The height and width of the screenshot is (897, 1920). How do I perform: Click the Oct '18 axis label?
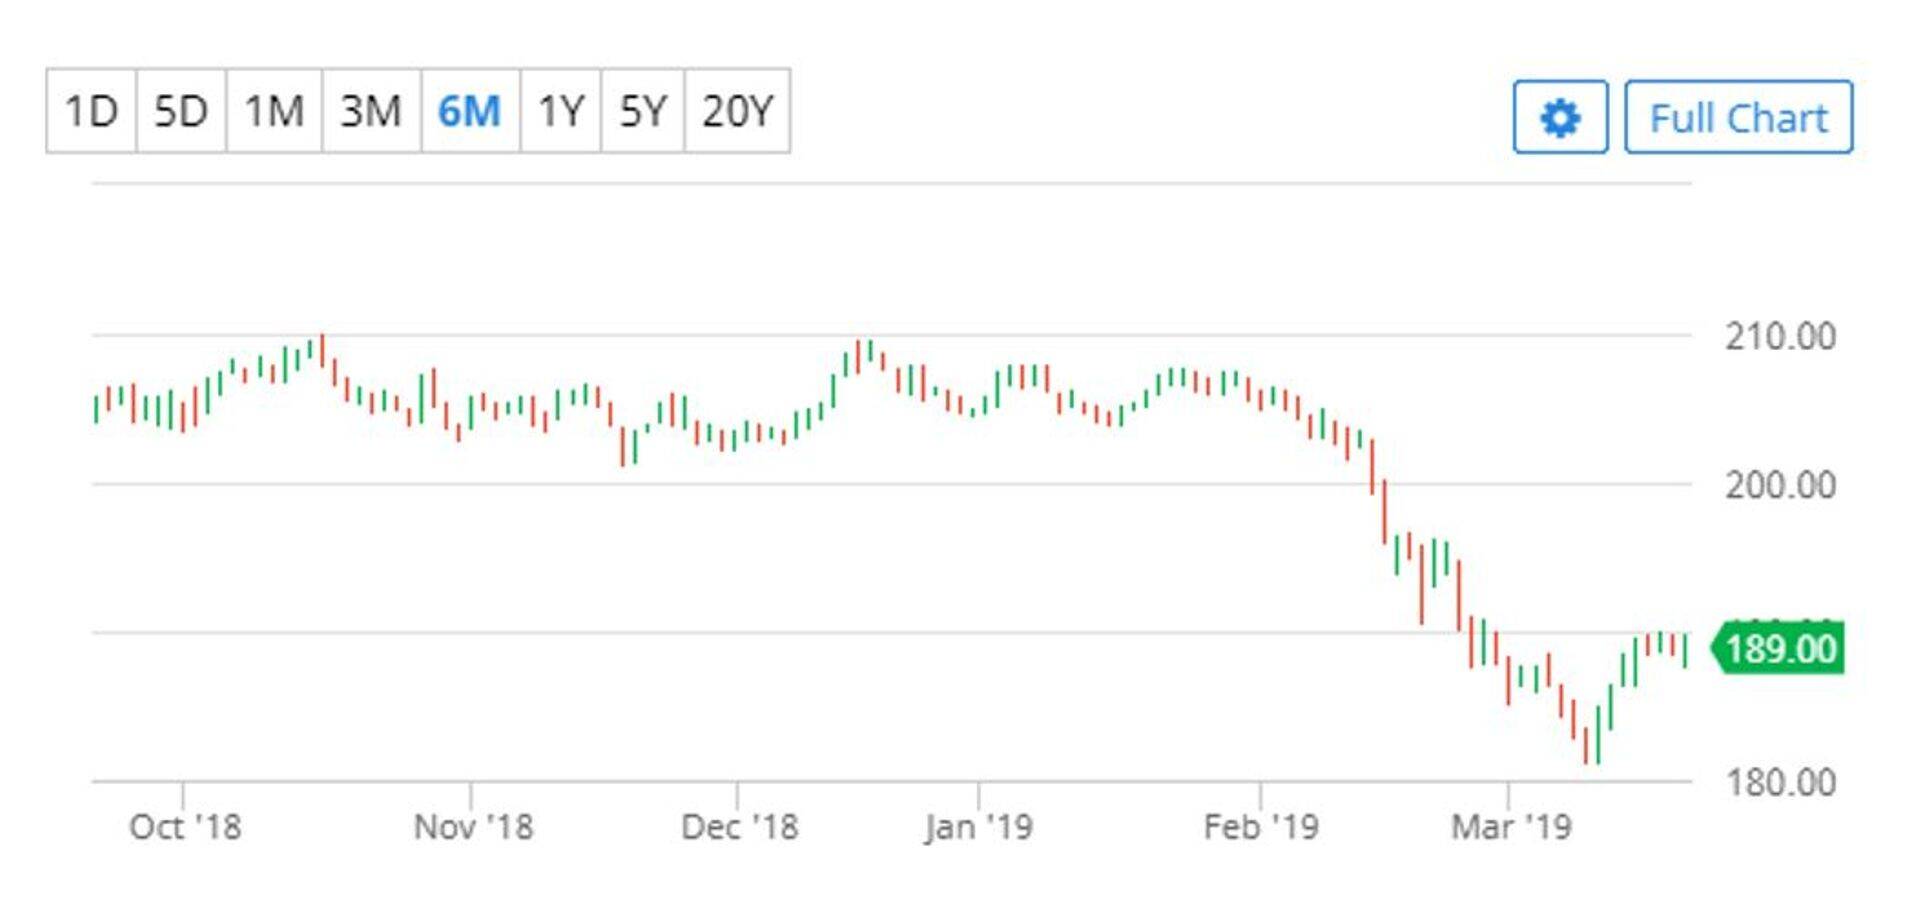click(183, 826)
